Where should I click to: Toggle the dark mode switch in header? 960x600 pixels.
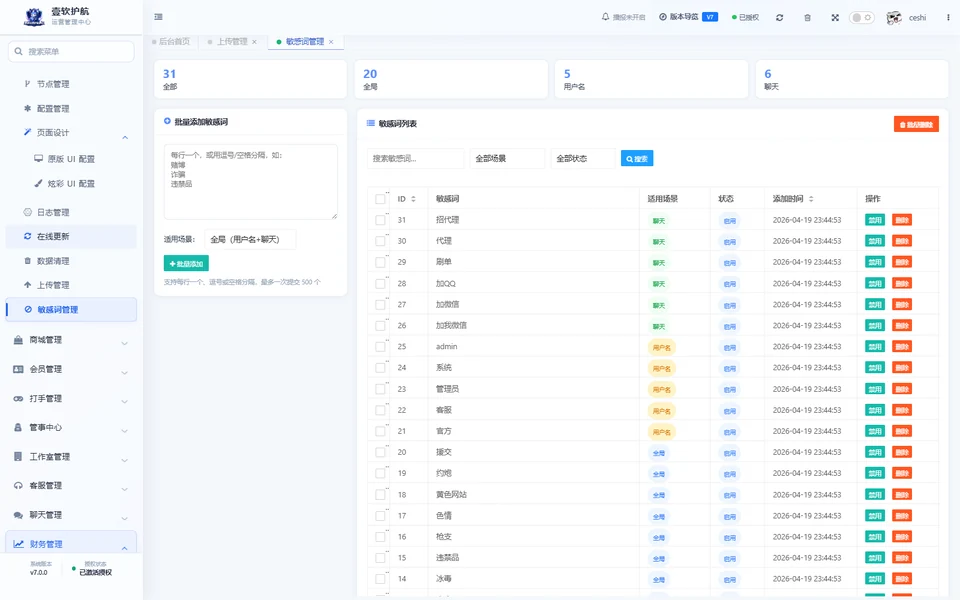tap(861, 18)
